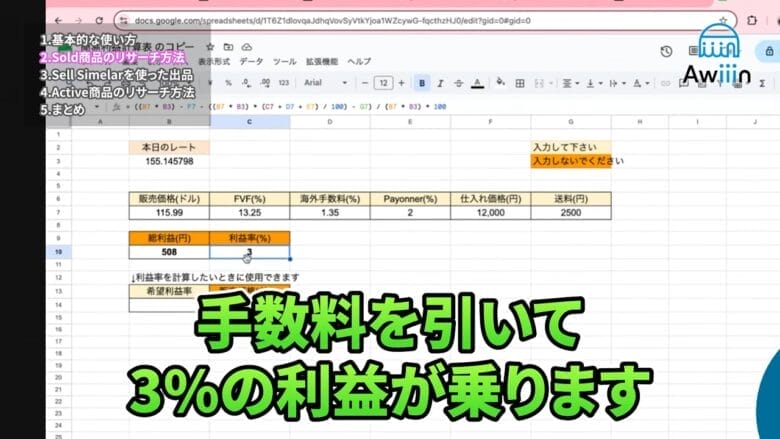Select 海外手数料 value 1.35 cell
Viewport: 780px width, 439px height.
click(330, 213)
